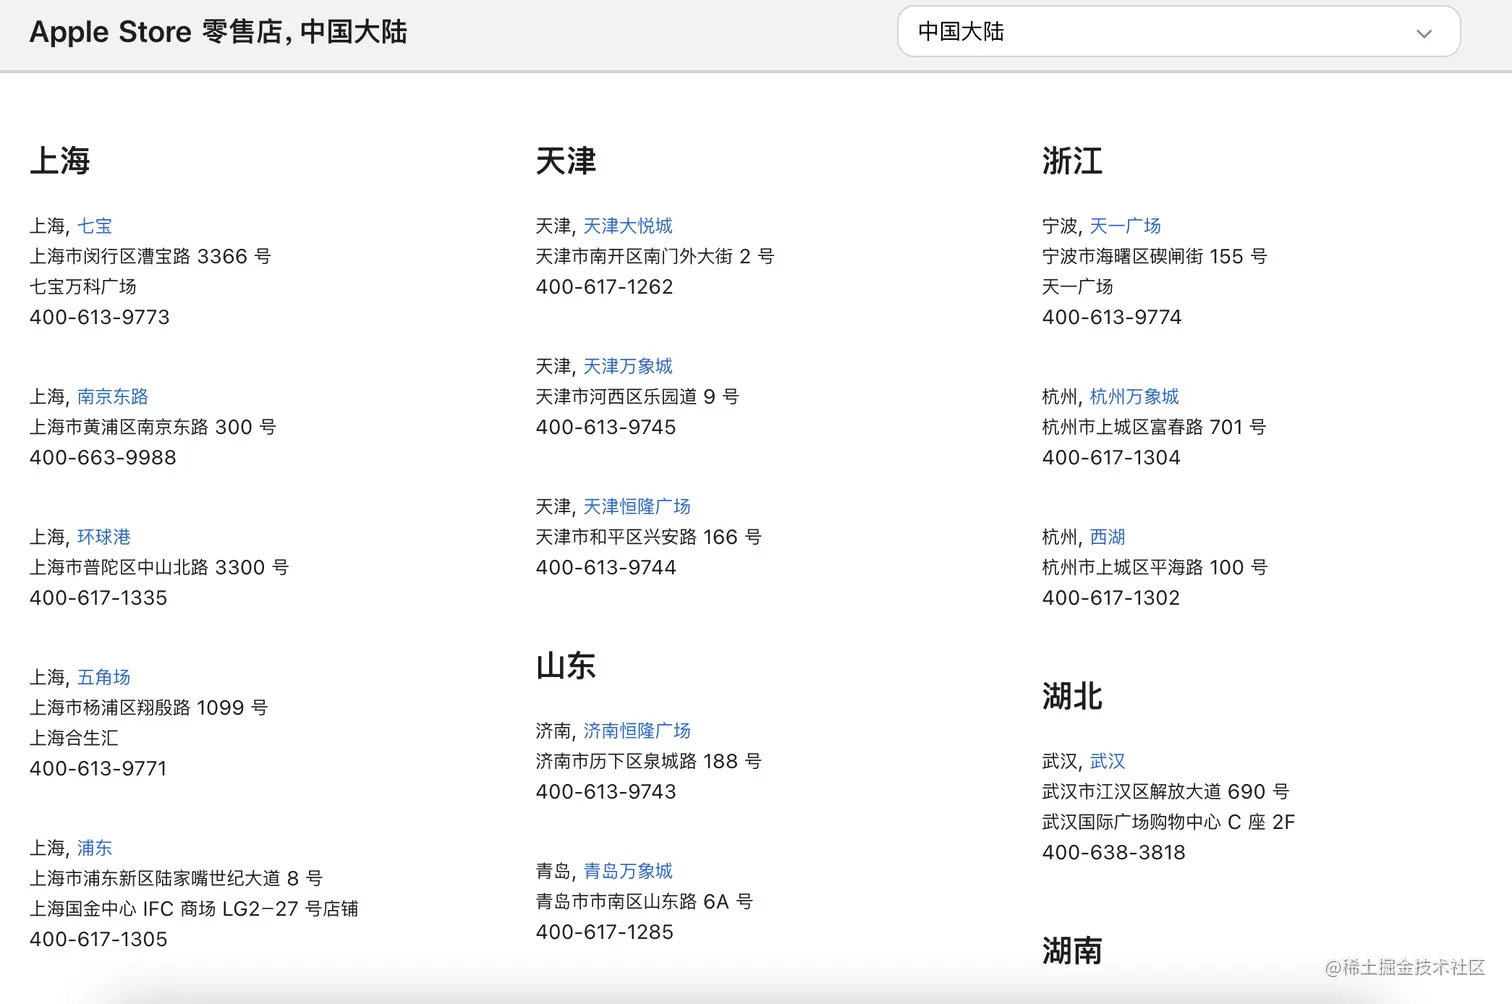Click the Apple Store 零售店 title
The height and width of the screenshot is (1004, 1512).
[218, 32]
